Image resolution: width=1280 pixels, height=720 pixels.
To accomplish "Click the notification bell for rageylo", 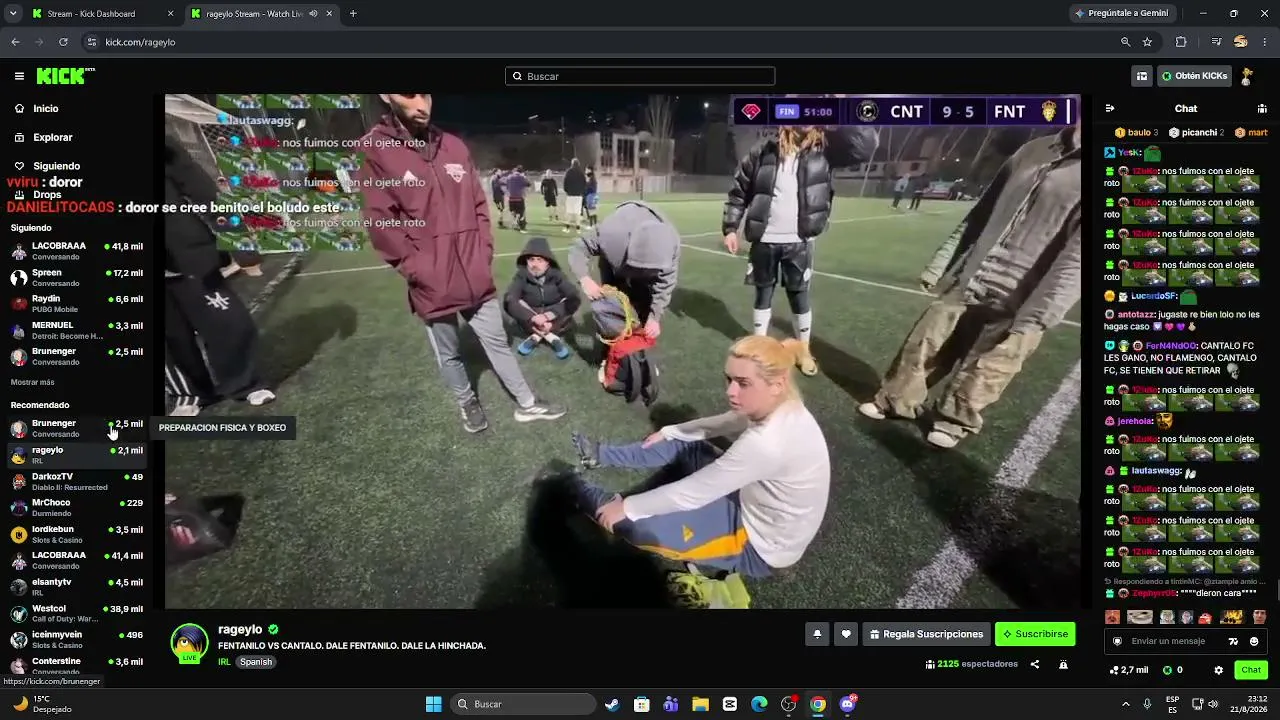I will [817, 634].
